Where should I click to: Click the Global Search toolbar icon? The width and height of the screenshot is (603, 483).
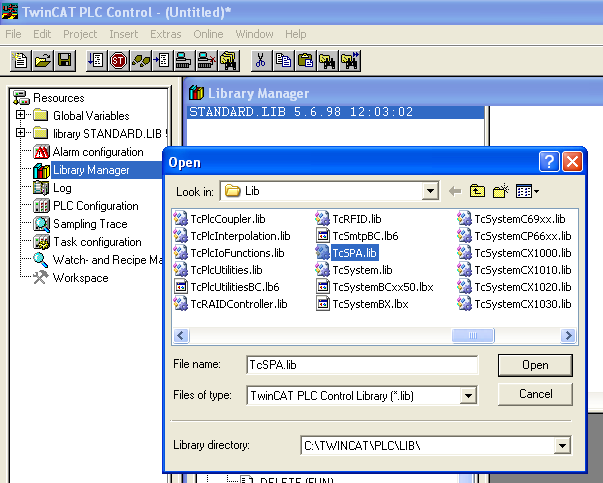[x=229, y=61]
